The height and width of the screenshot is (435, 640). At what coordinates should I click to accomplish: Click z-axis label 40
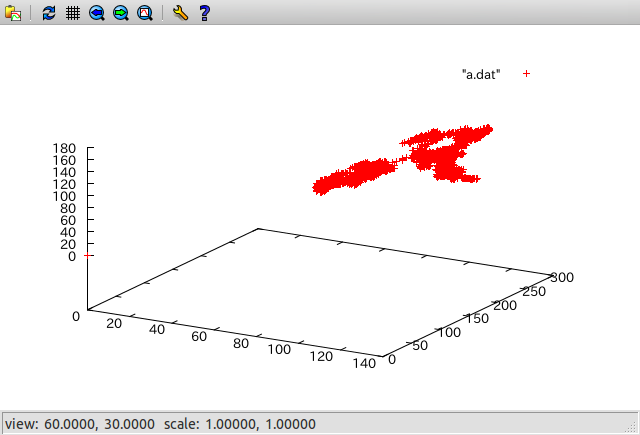coord(68,232)
